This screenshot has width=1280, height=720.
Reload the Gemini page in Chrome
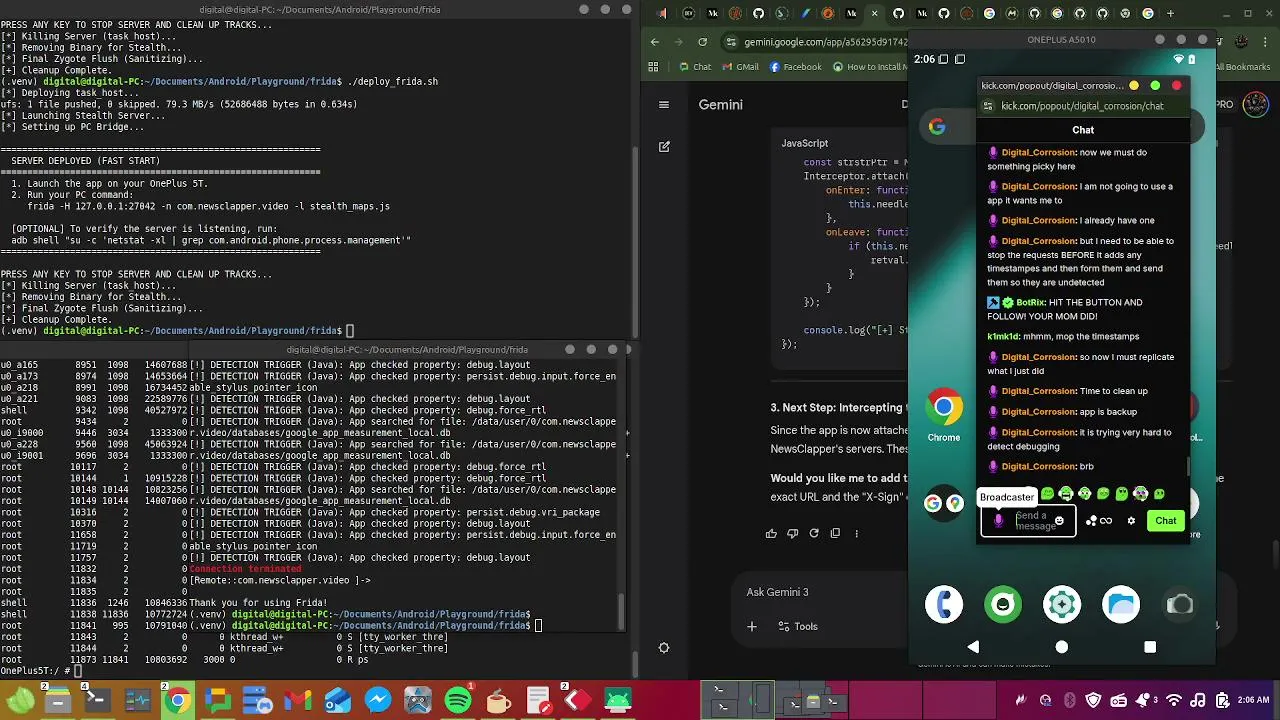[702, 42]
